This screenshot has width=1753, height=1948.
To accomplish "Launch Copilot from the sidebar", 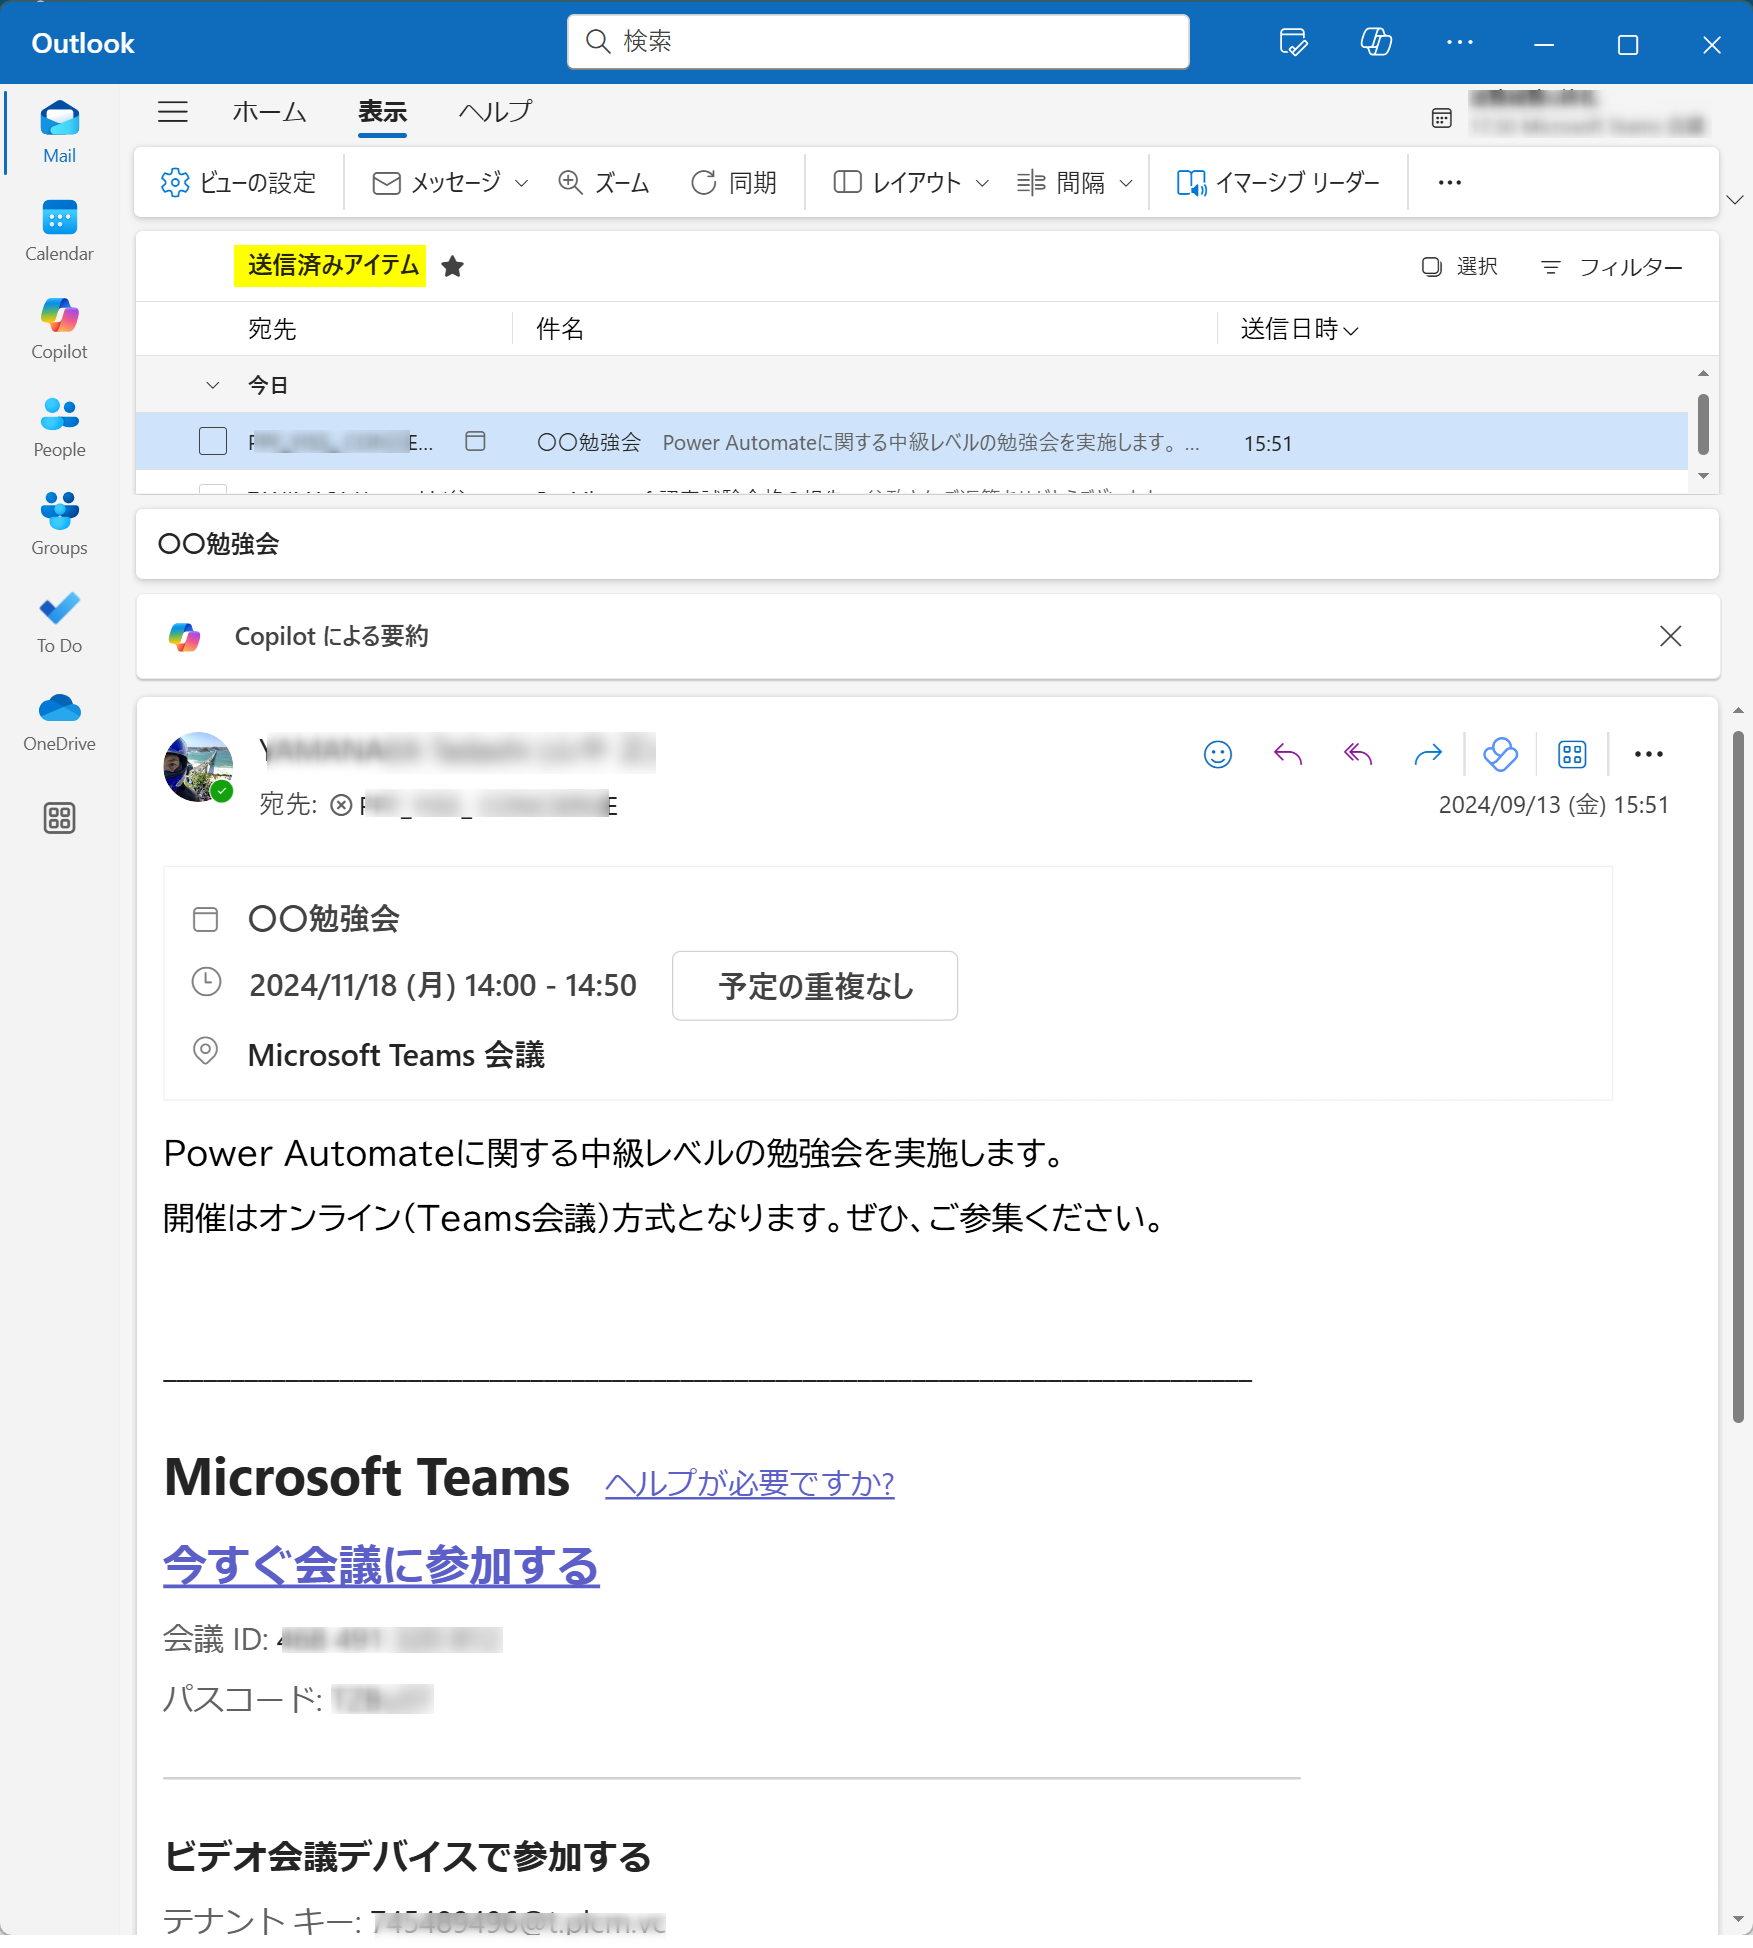I will tap(59, 328).
